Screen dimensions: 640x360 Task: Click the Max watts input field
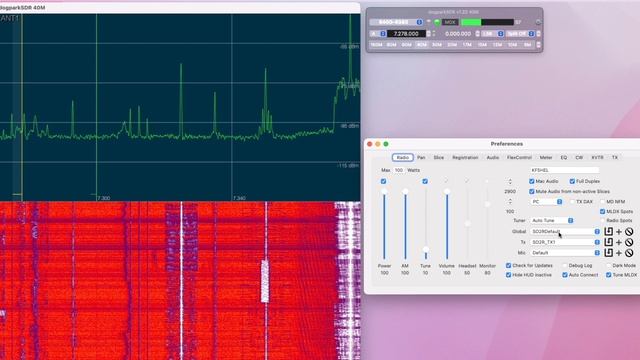(398, 170)
